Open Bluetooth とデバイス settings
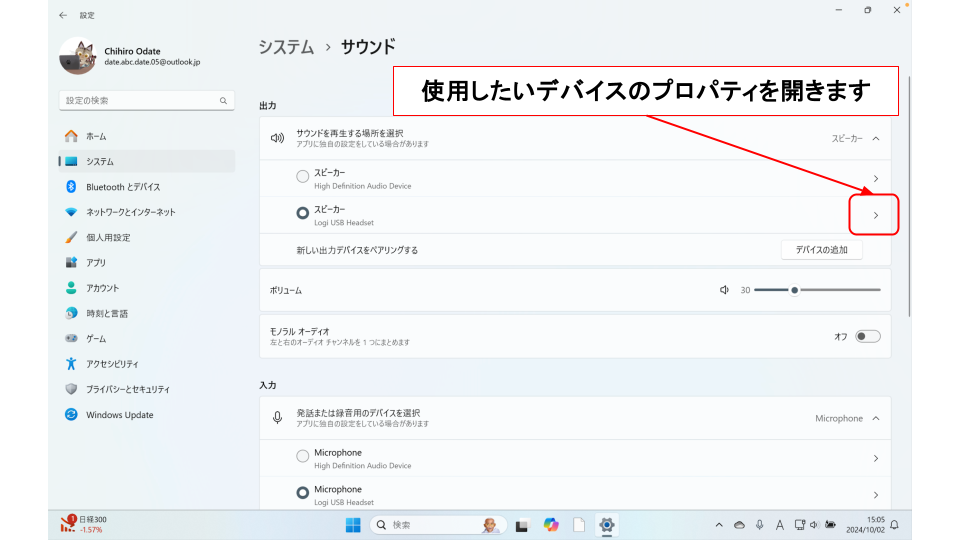The image size is (960, 540). [x=122, y=187]
